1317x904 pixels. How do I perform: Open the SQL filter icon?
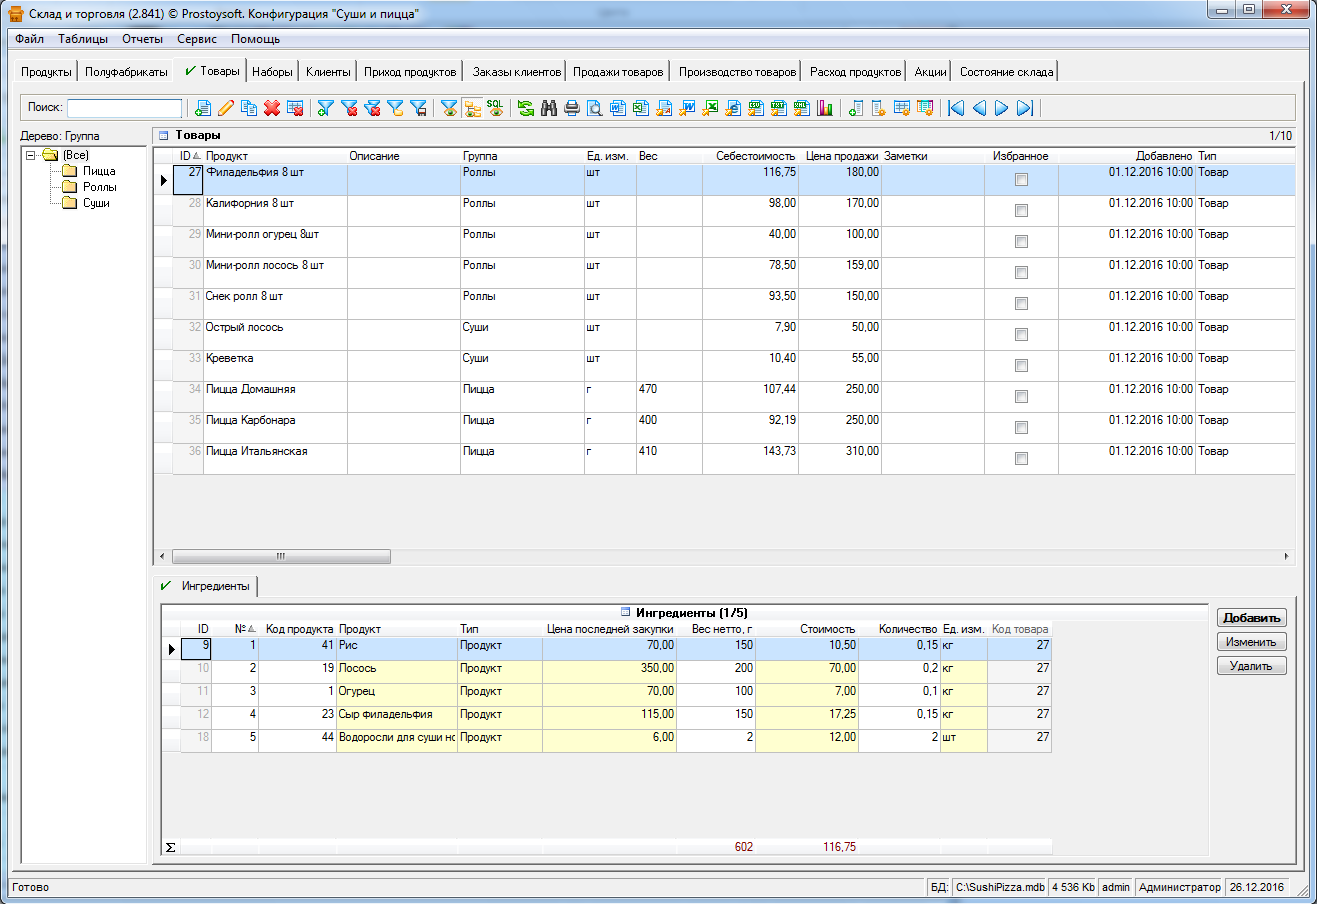point(495,108)
